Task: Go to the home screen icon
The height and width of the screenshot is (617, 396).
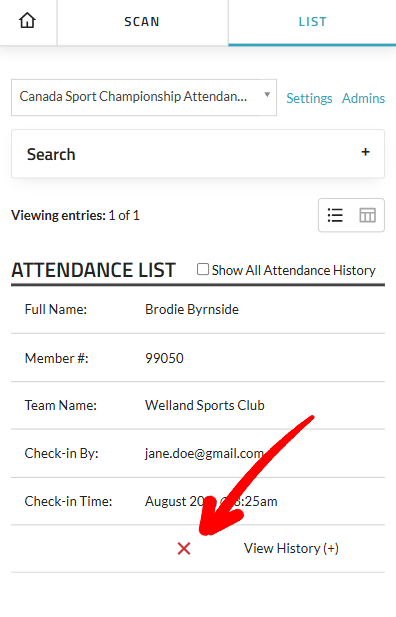Action: (28, 20)
